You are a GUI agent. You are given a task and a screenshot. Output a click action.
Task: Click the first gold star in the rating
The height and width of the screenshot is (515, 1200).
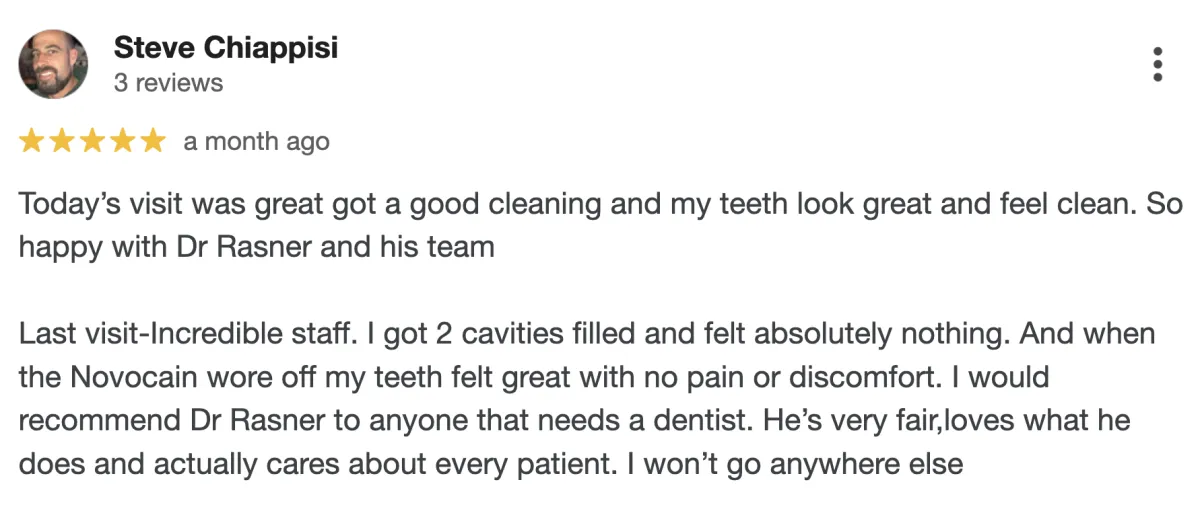point(31,142)
